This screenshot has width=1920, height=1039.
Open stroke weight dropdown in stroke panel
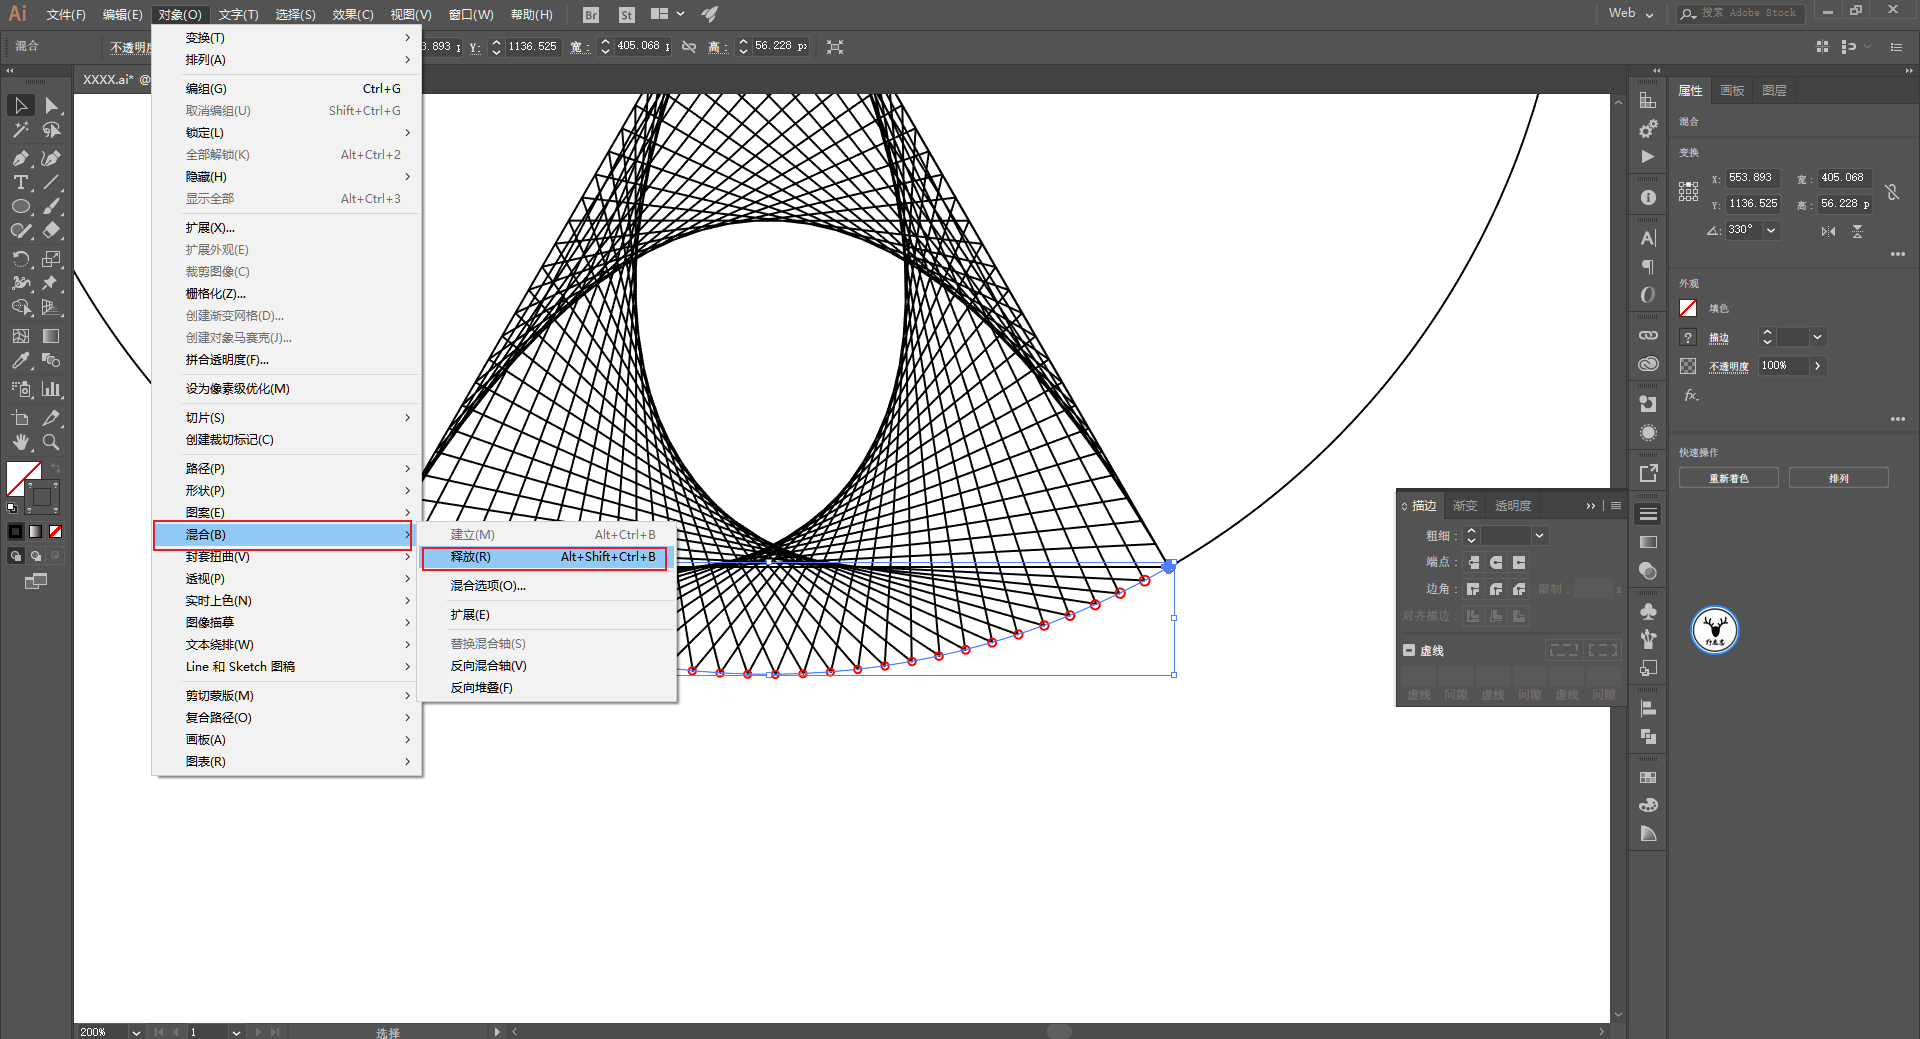click(x=1540, y=536)
